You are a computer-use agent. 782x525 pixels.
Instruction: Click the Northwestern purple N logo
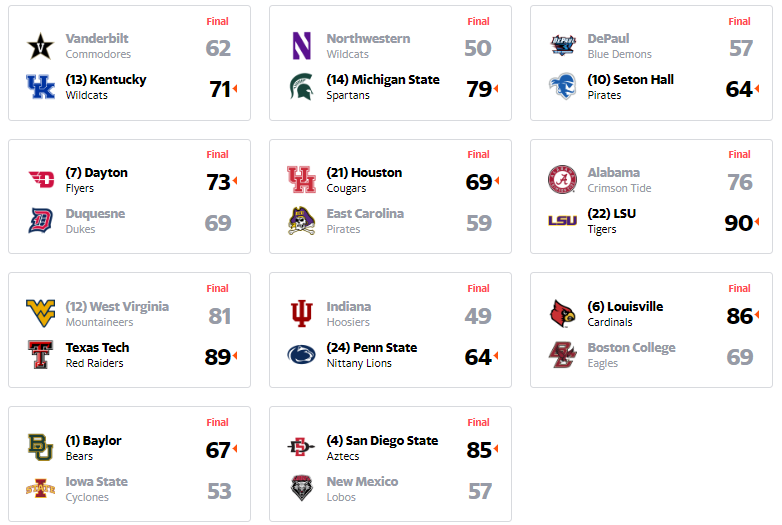[301, 46]
